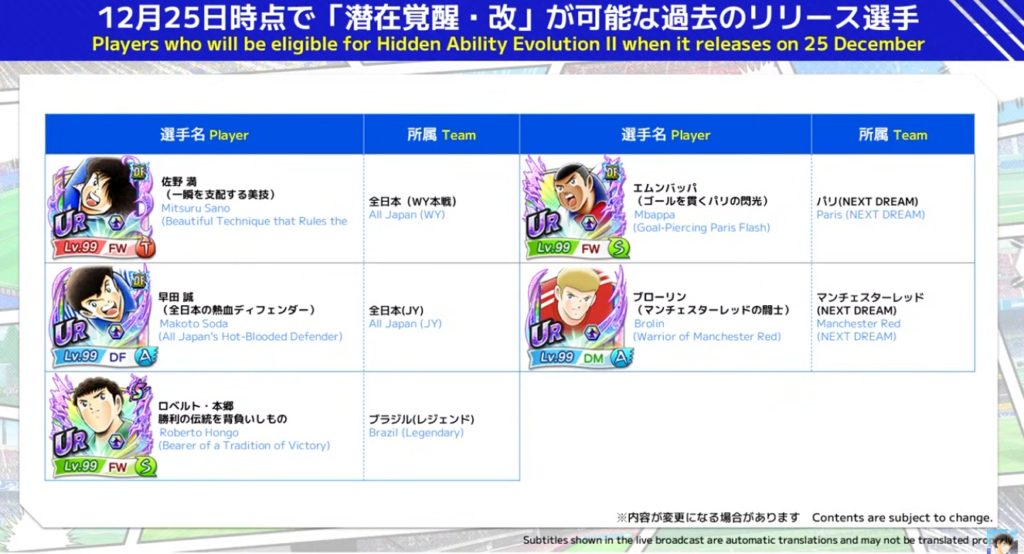
Task: Click the Mbappa player card portrait
Action: click(x=576, y=207)
